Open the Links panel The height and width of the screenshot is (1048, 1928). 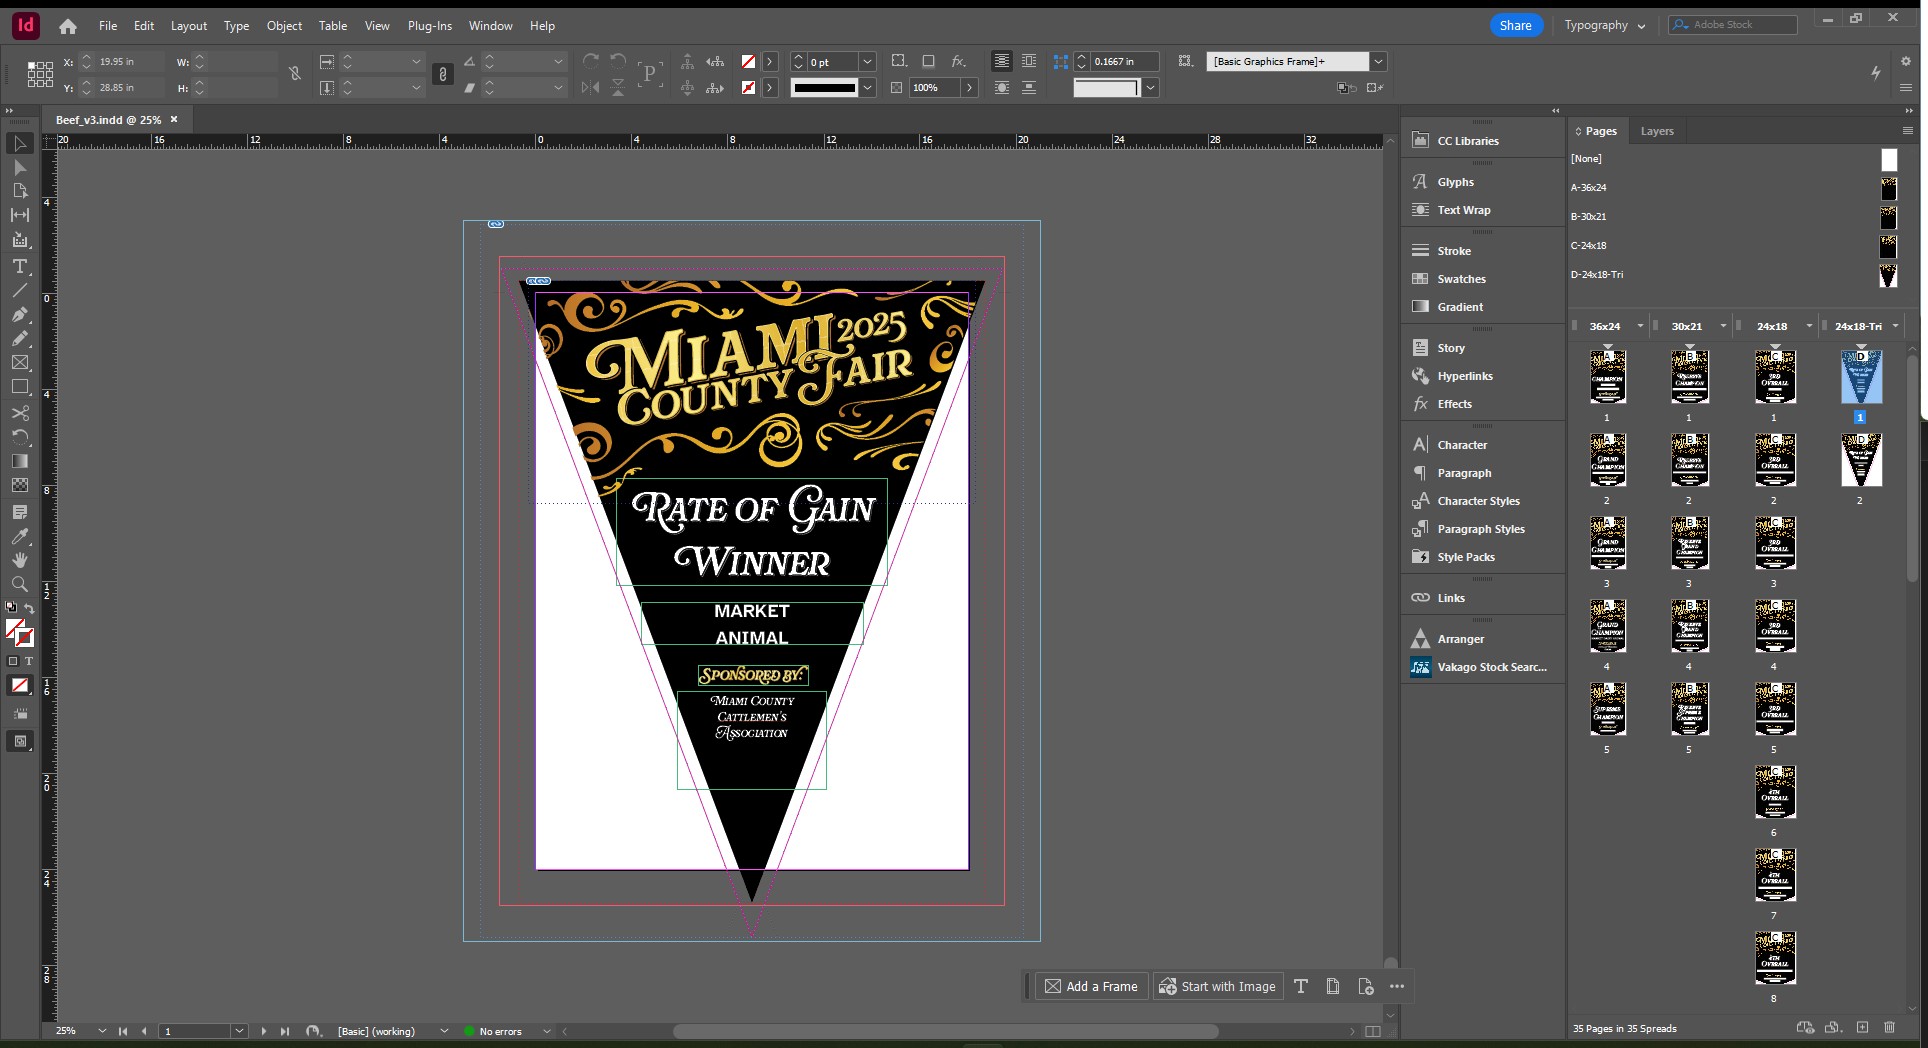[x=1450, y=598]
